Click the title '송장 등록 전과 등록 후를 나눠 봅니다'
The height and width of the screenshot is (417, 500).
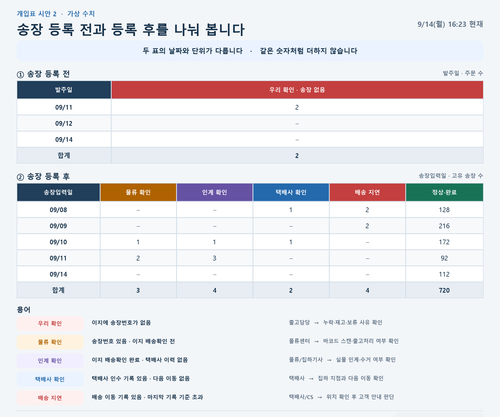(131, 30)
